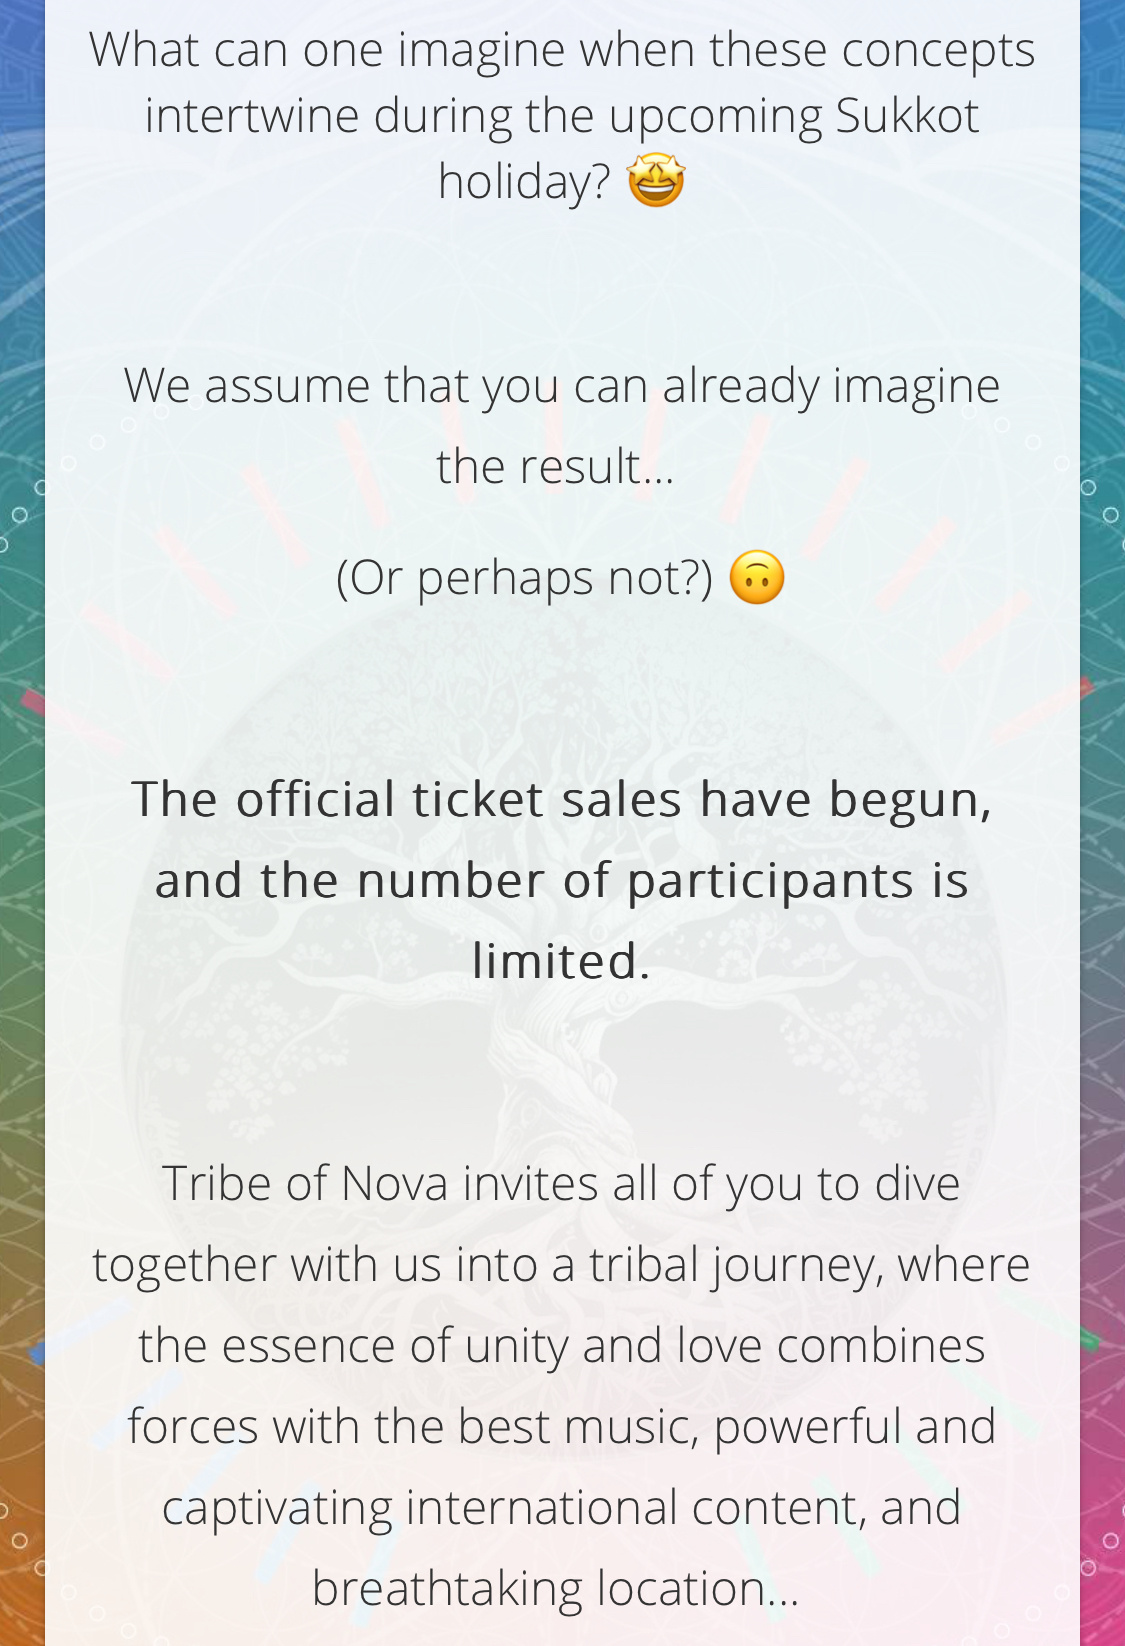Click the colorful mandala border on right edge
1125x1646 pixels.
[1102, 823]
